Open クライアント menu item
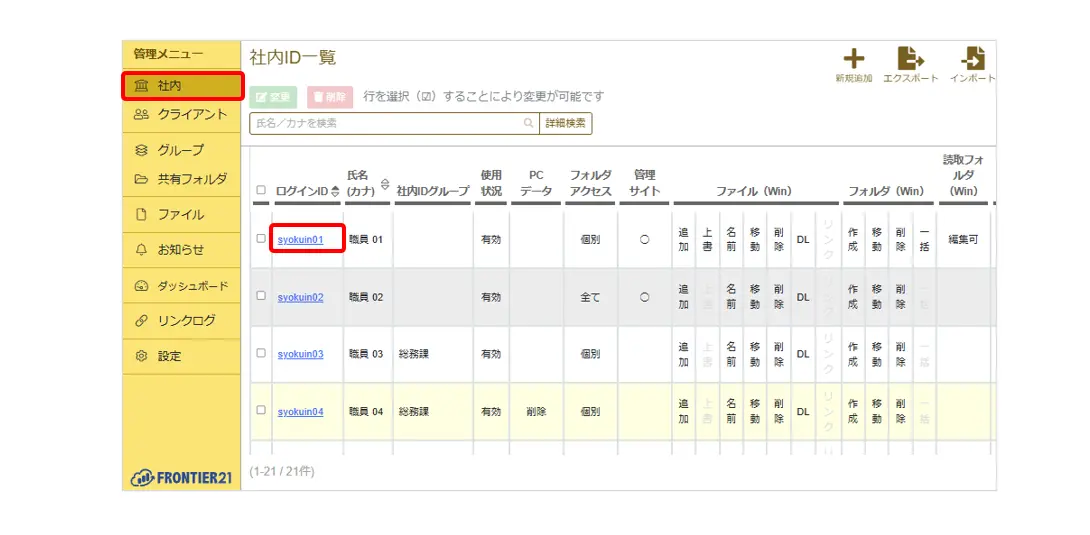The image size is (1090, 535). 181,115
